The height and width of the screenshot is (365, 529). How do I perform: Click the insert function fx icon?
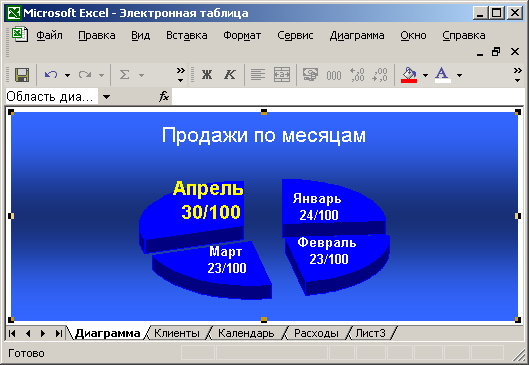tap(164, 97)
